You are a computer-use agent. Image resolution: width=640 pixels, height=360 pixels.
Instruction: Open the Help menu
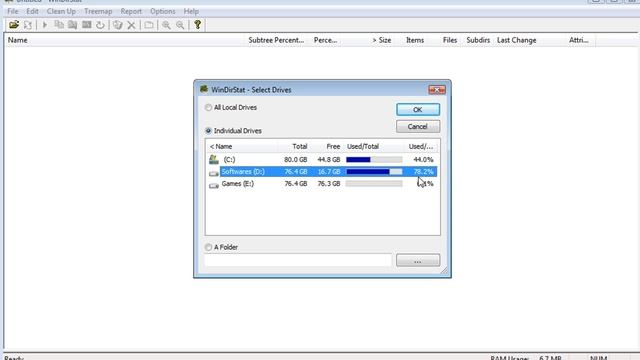[191, 11]
